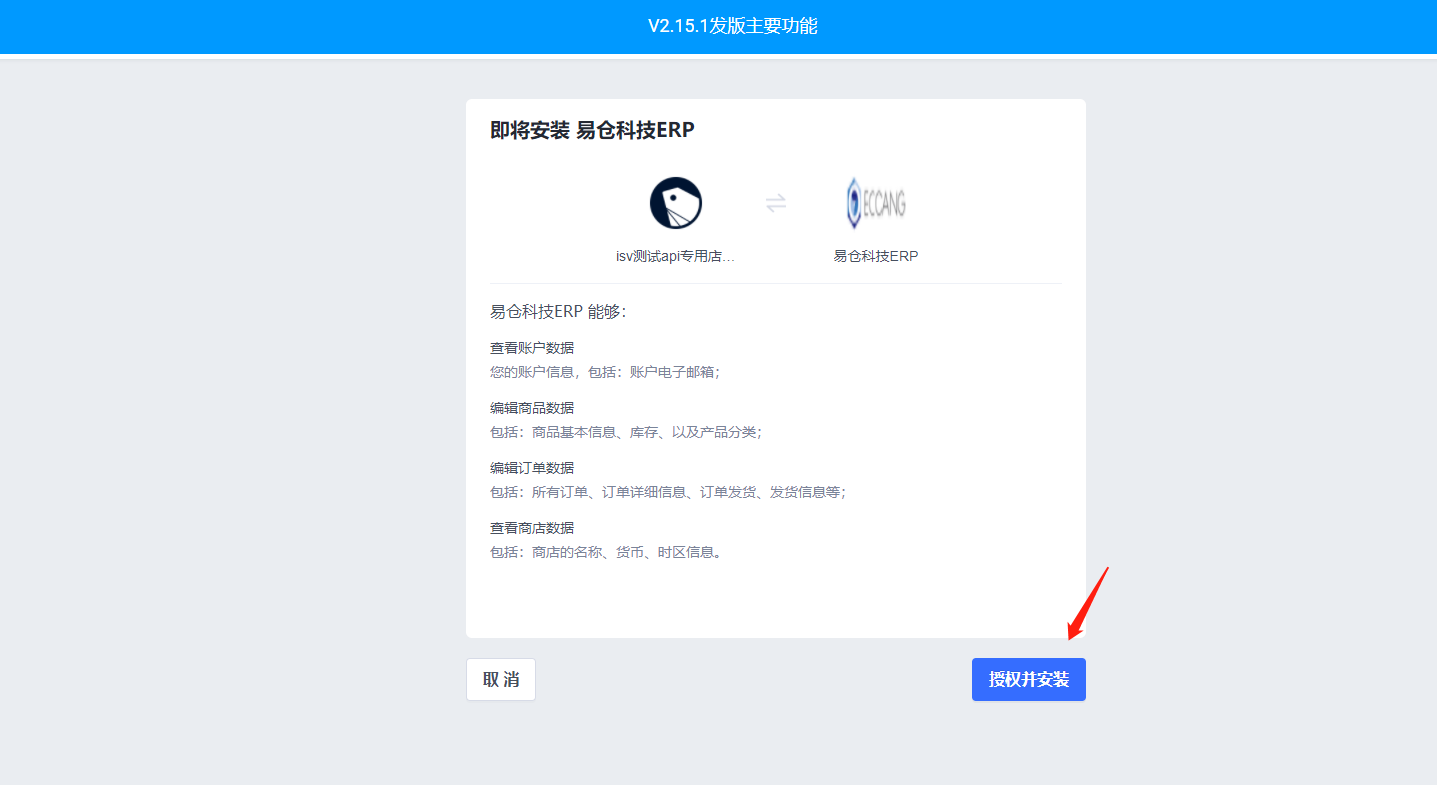Click the 商品基本信息、库存 description line

pyautogui.click(x=626, y=432)
